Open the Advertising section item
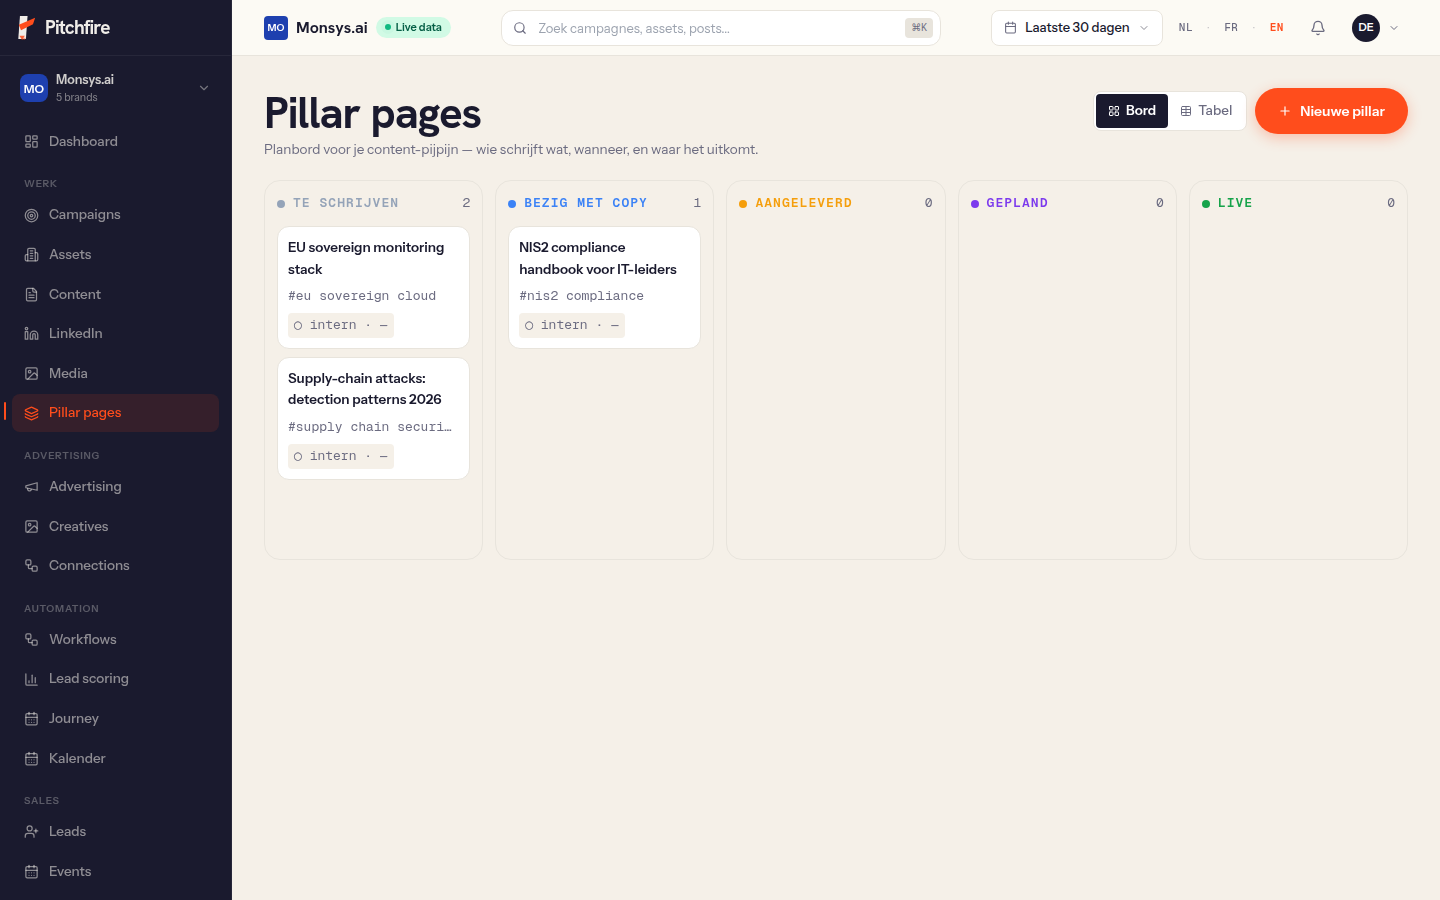Viewport: 1440px width, 900px height. tap(116, 487)
